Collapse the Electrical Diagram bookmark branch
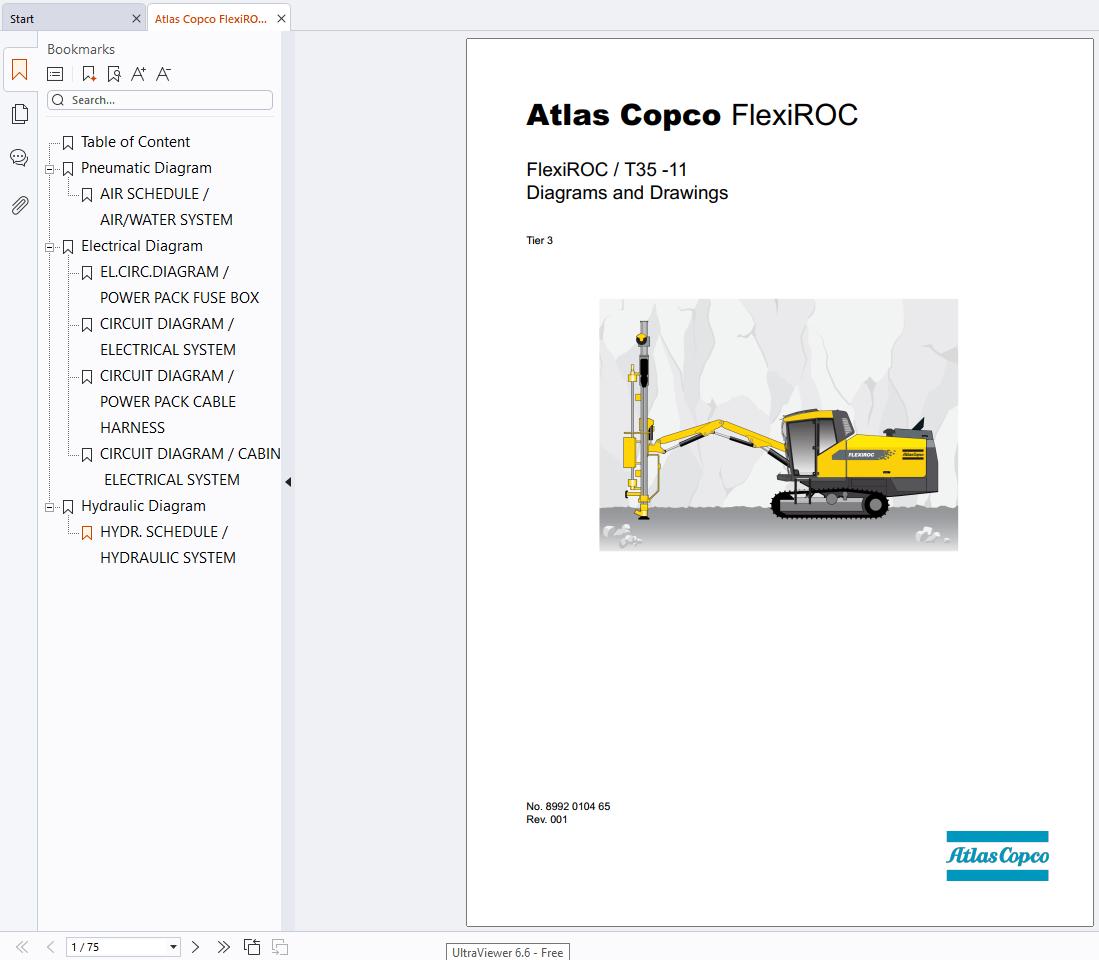Screen dimensions: 1099x960 [x=50, y=247]
